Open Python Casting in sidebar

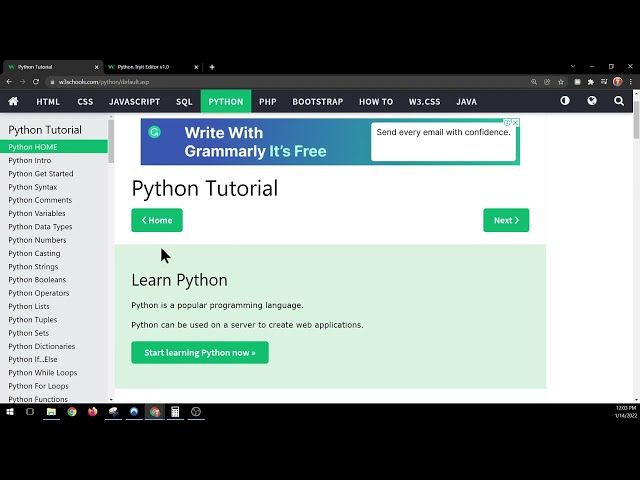tap(34, 253)
